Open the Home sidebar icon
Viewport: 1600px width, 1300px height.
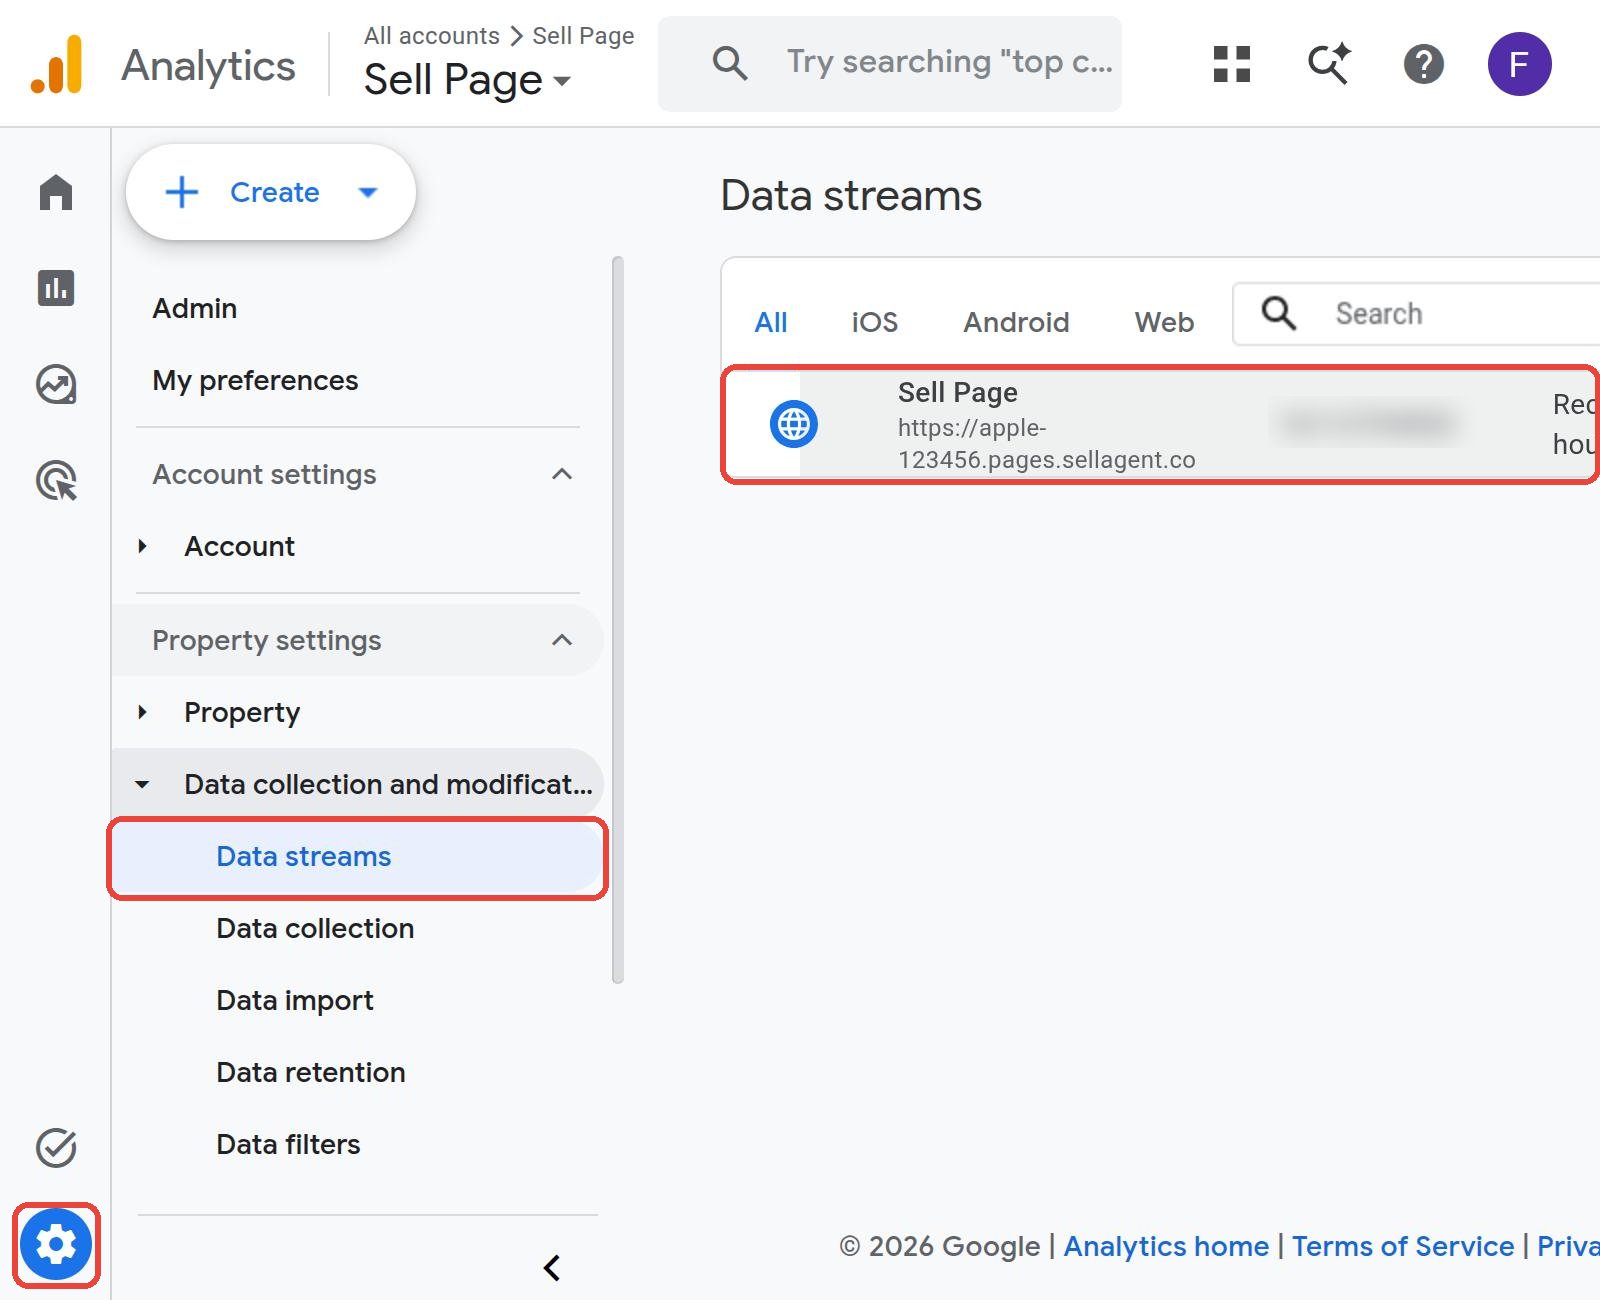56,192
